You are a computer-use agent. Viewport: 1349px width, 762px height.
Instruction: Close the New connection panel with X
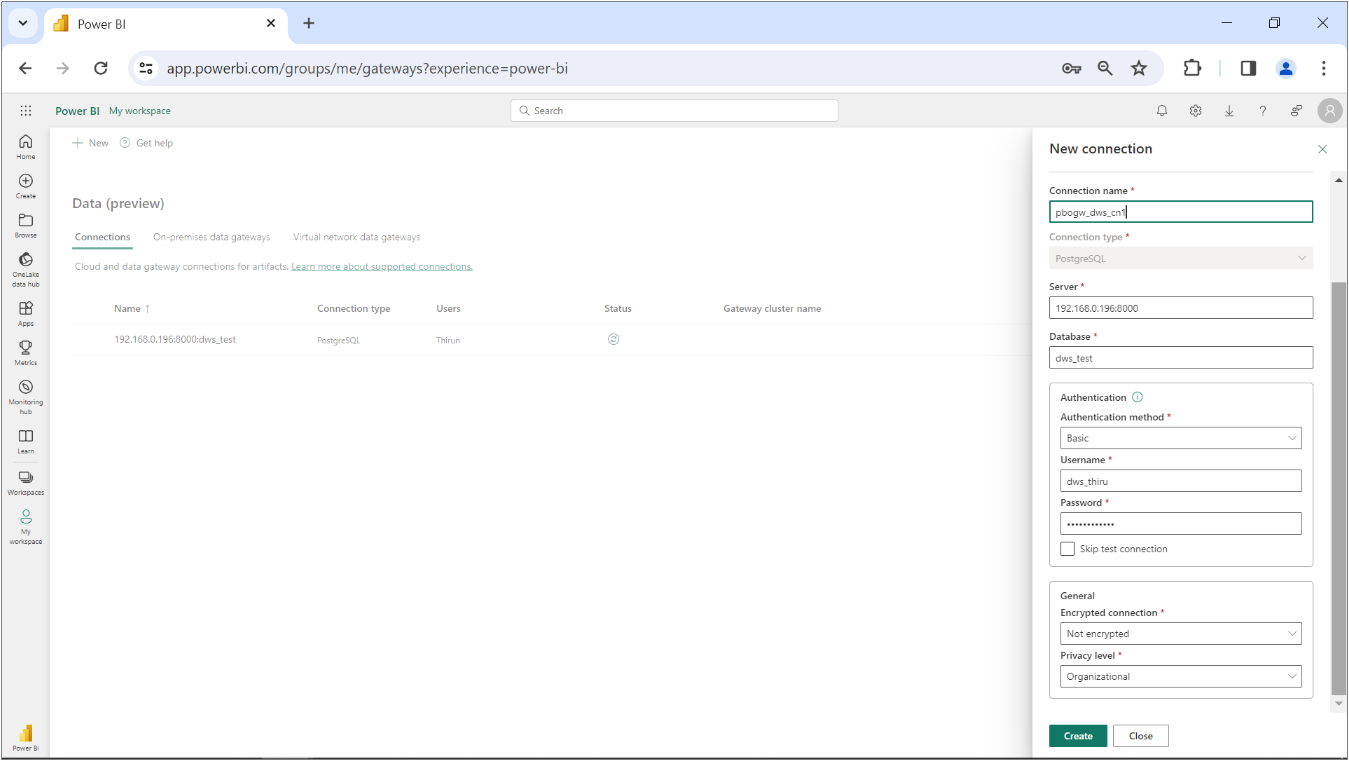[x=1323, y=149]
